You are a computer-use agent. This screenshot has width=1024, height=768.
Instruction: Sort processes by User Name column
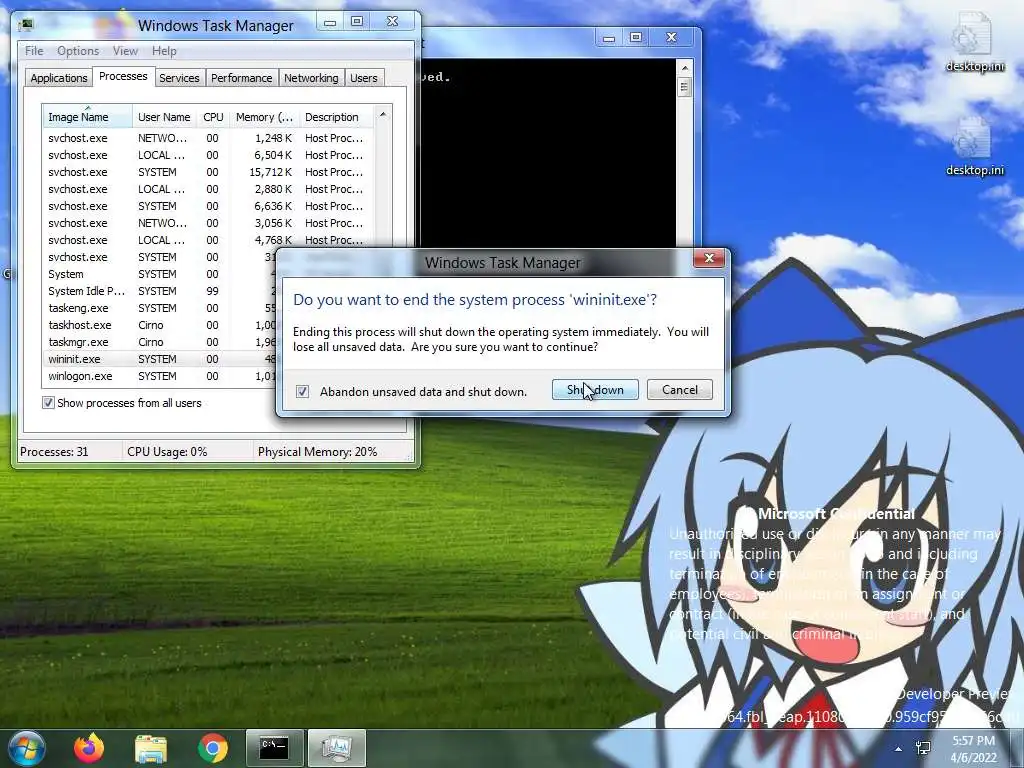pos(164,117)
